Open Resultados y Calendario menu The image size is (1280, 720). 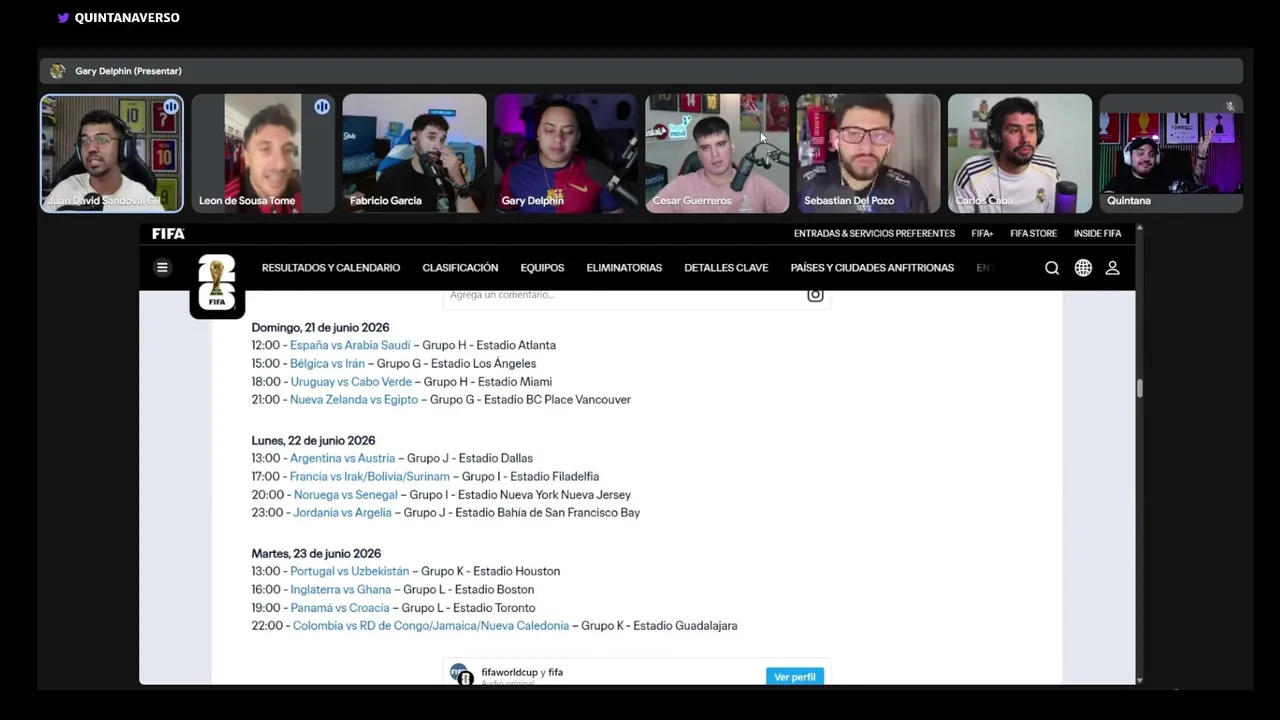click(331, 268)
